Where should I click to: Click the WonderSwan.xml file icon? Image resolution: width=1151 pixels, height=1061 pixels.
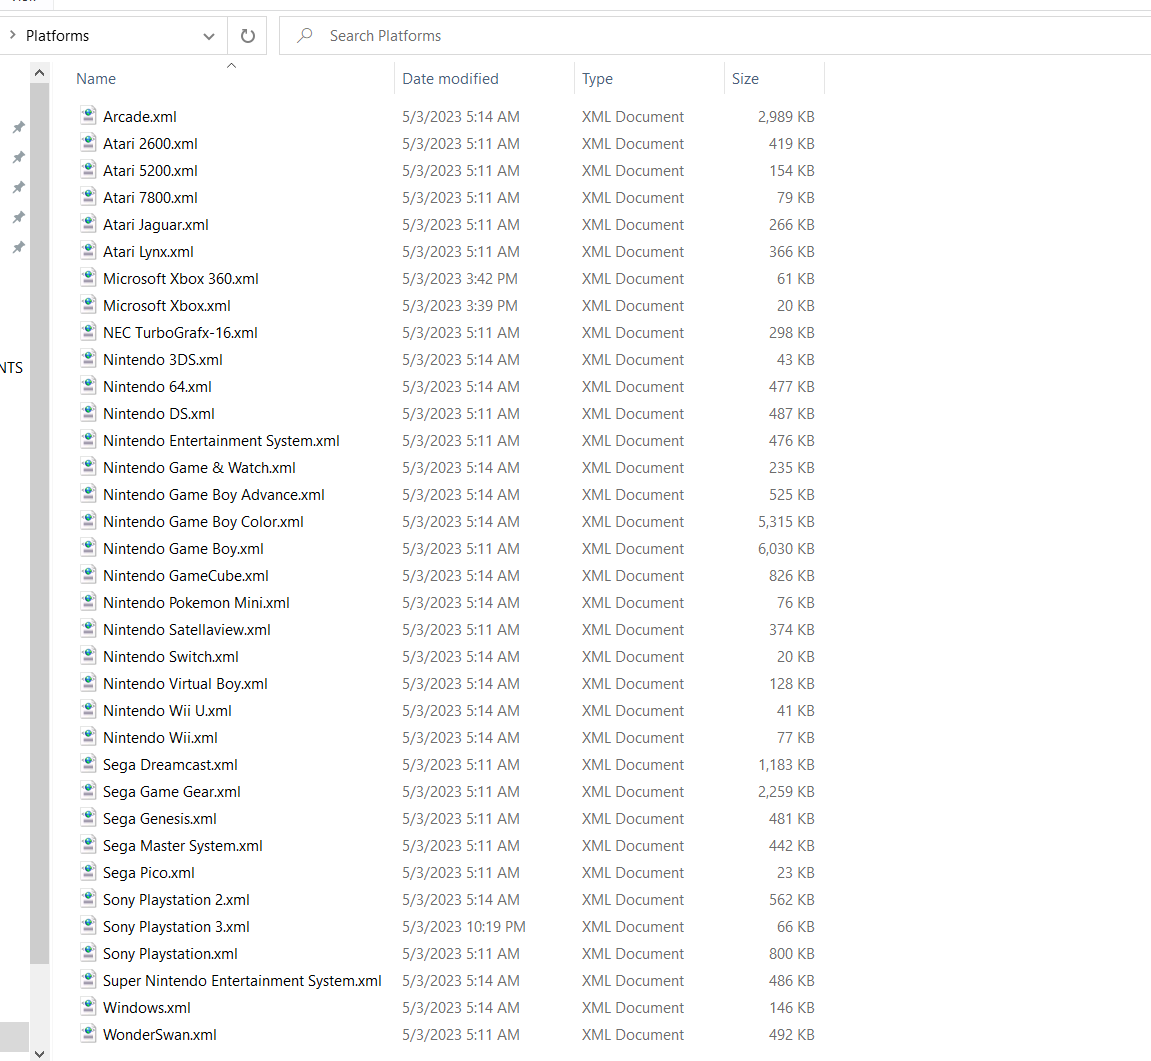[x=88, y=1034]
